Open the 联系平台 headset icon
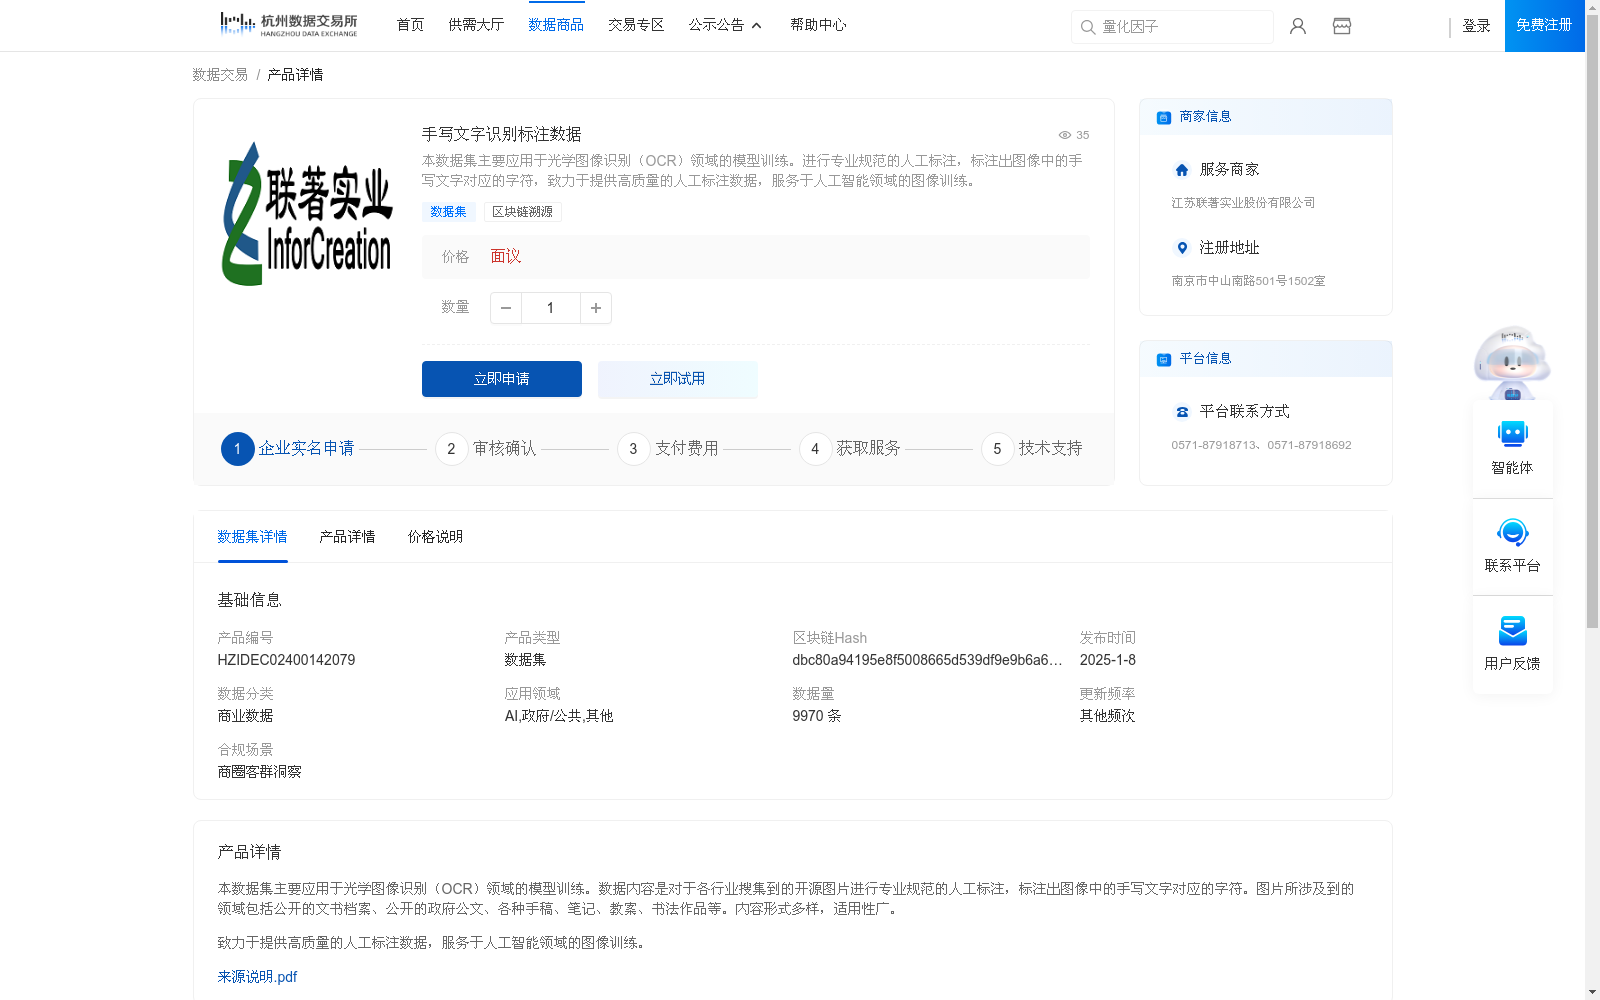This screenshot has width=1600, height=1000. [x=1513, y=532]
